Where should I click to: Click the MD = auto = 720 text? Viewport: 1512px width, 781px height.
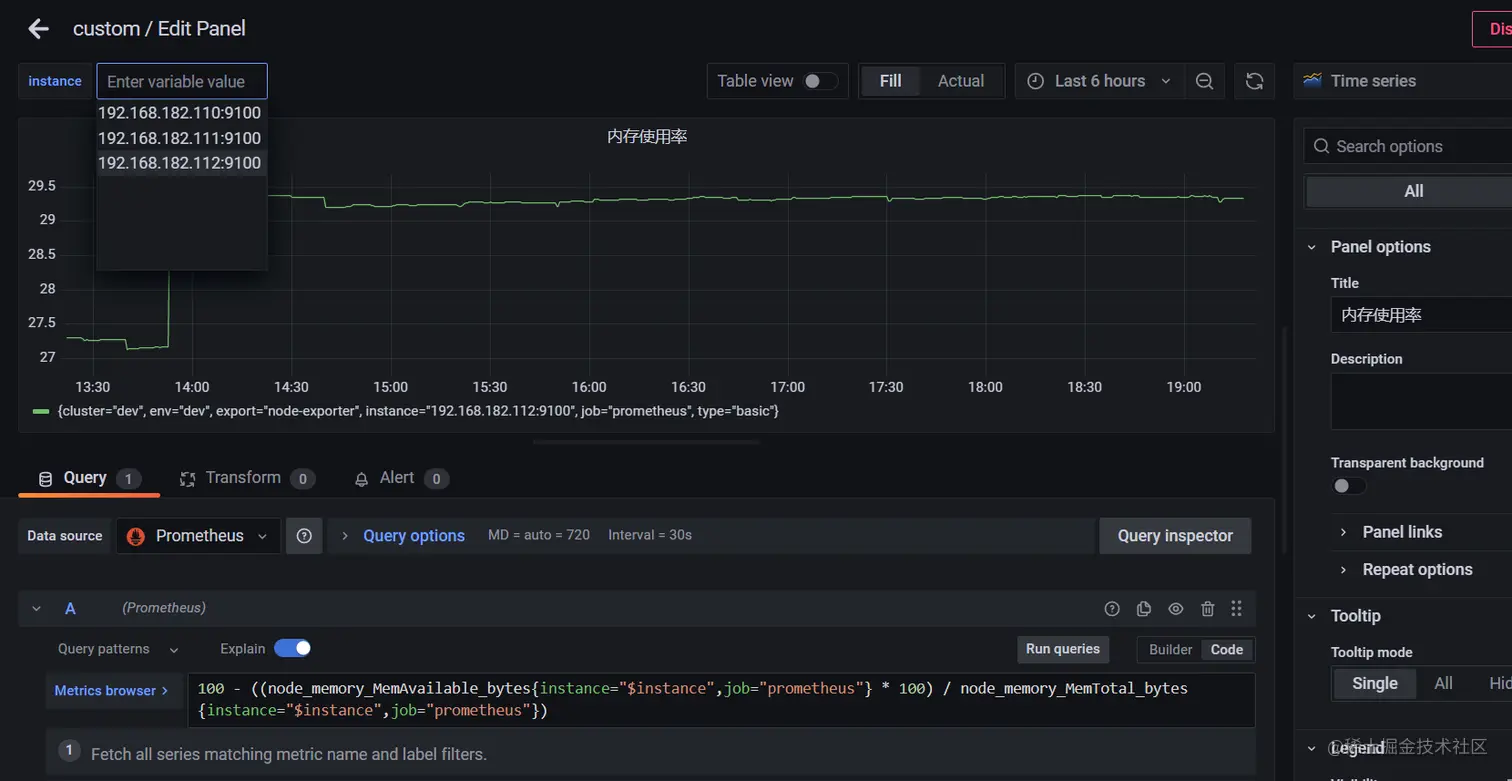coord(539,536)
